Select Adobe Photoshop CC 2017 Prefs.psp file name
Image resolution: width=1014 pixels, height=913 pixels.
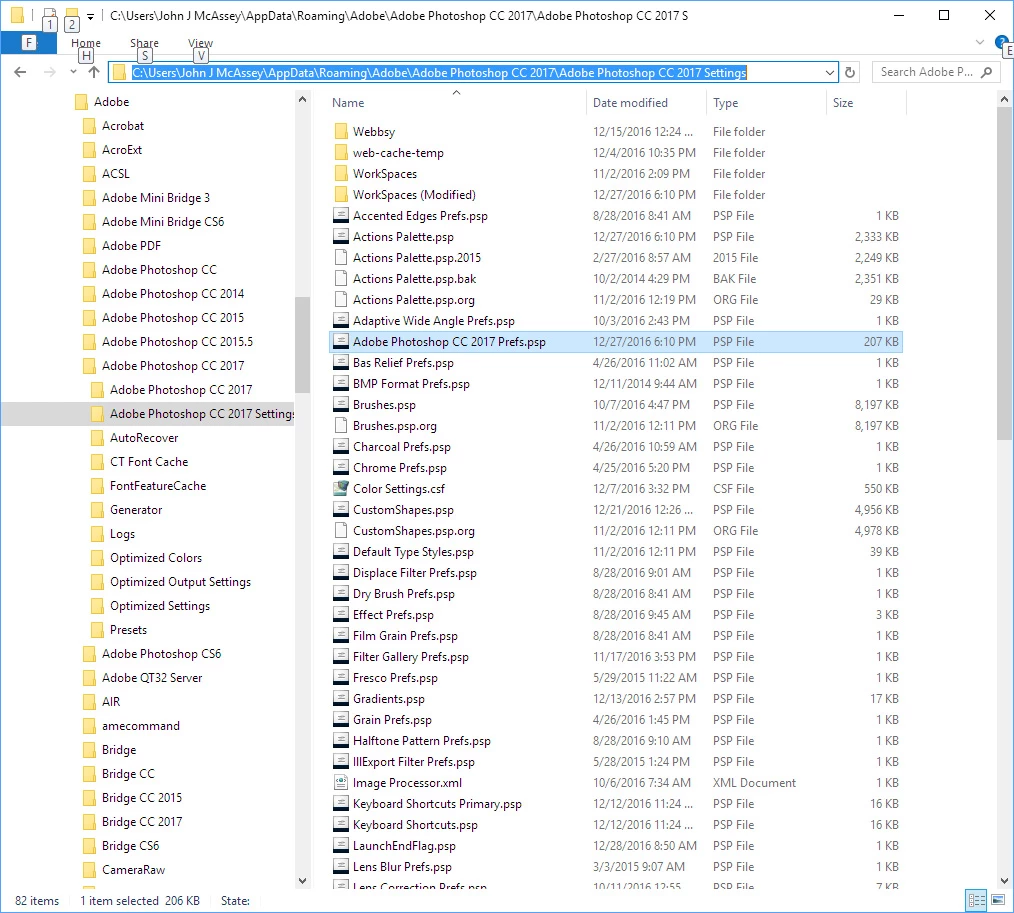coord(449,342)
